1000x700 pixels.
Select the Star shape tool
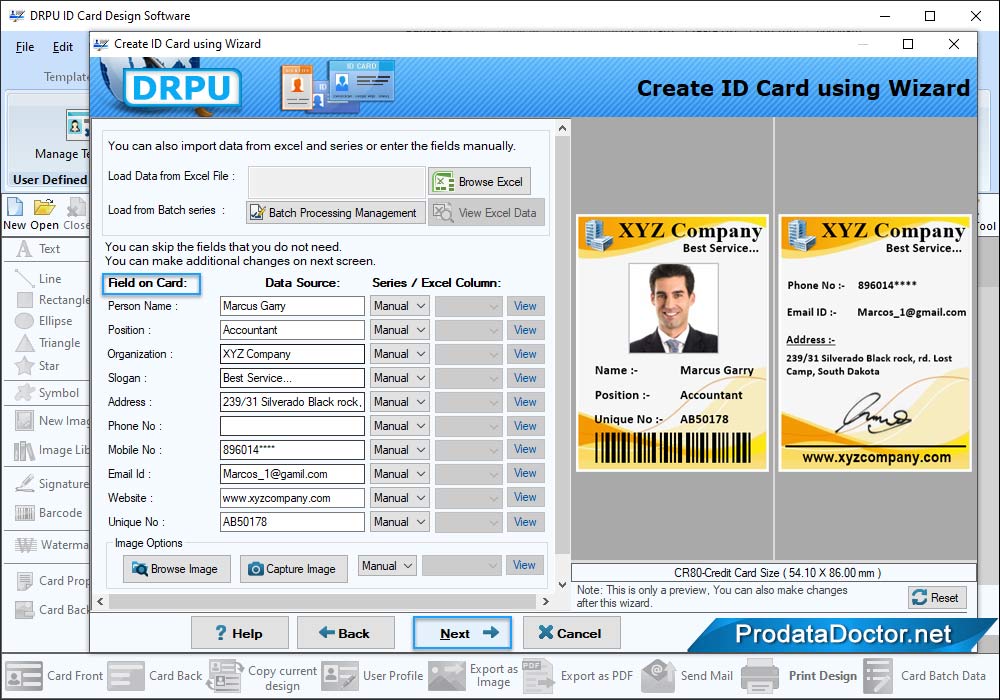click(x=37, y=366)
